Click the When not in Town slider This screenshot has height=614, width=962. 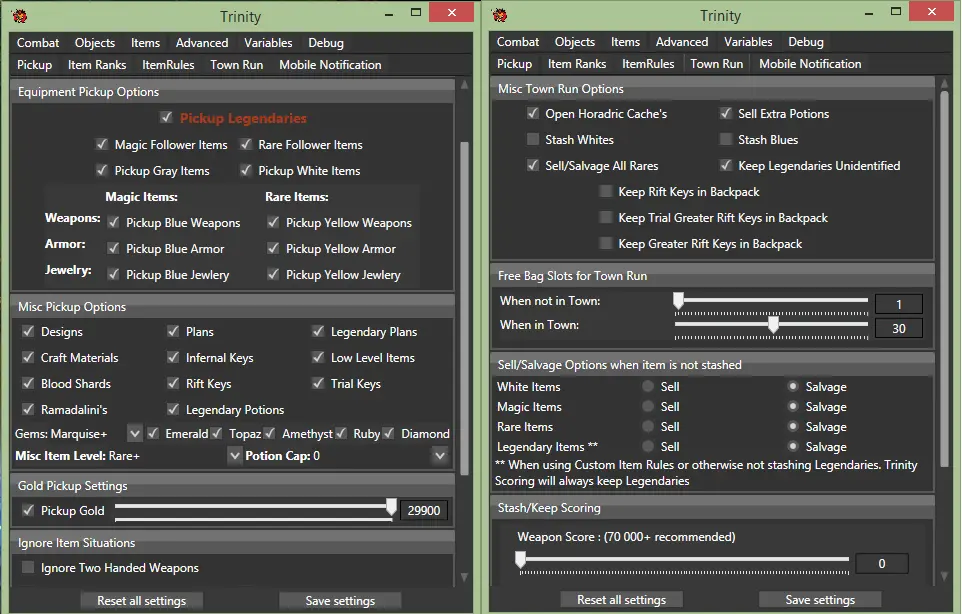click(x=771, y=301)
